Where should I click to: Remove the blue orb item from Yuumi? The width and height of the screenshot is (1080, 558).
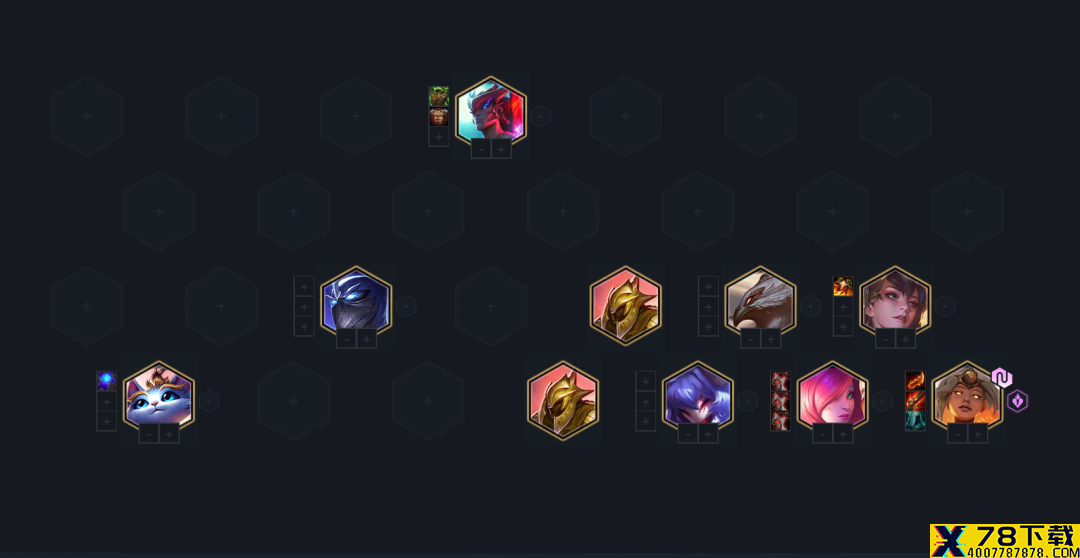click(106, 381)
